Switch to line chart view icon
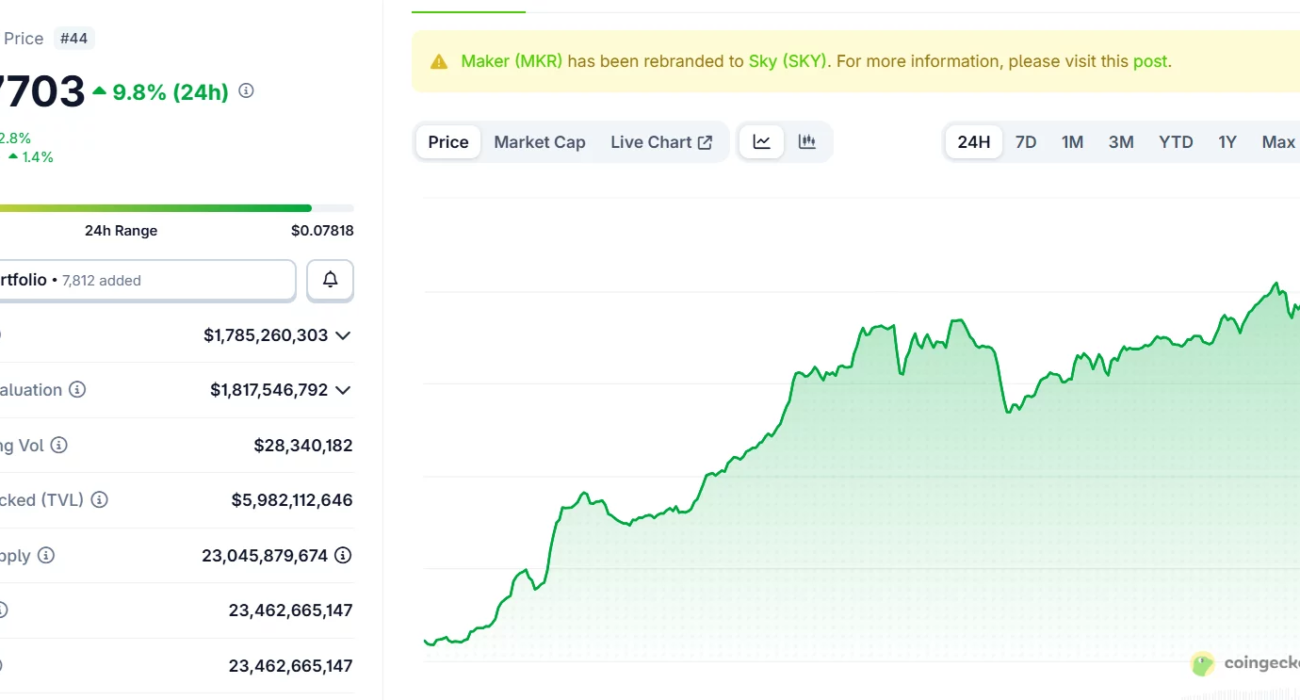Image resolution: width=1300 pixels, height=700 pixels. tap(762, 142)
